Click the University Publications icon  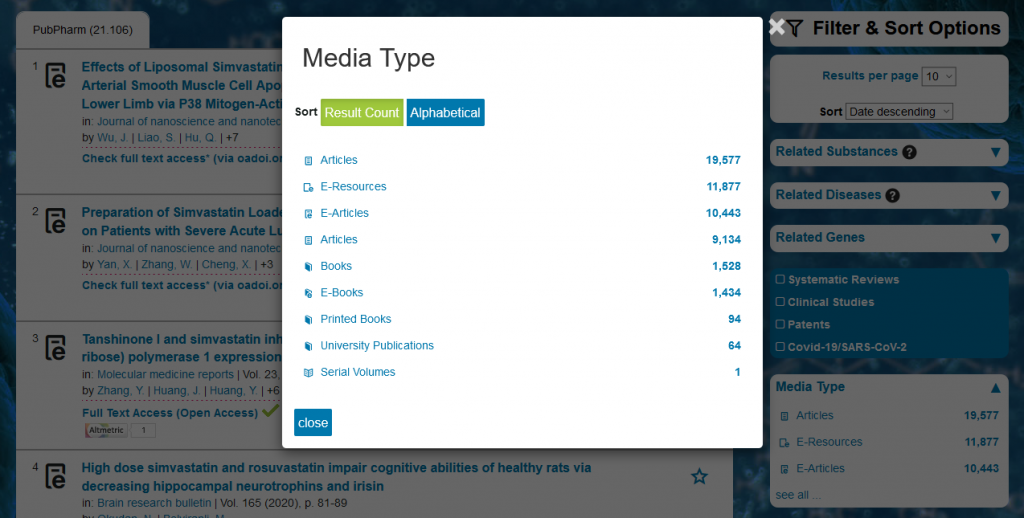[x=308, y=346]
